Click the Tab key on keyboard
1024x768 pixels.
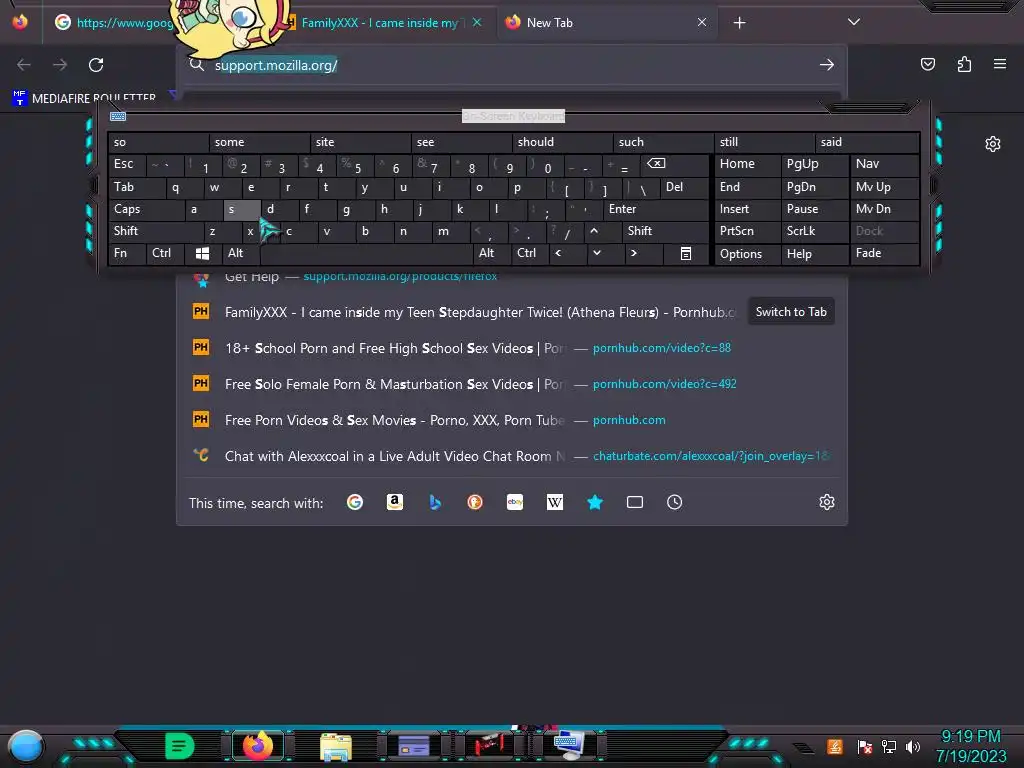136,187
